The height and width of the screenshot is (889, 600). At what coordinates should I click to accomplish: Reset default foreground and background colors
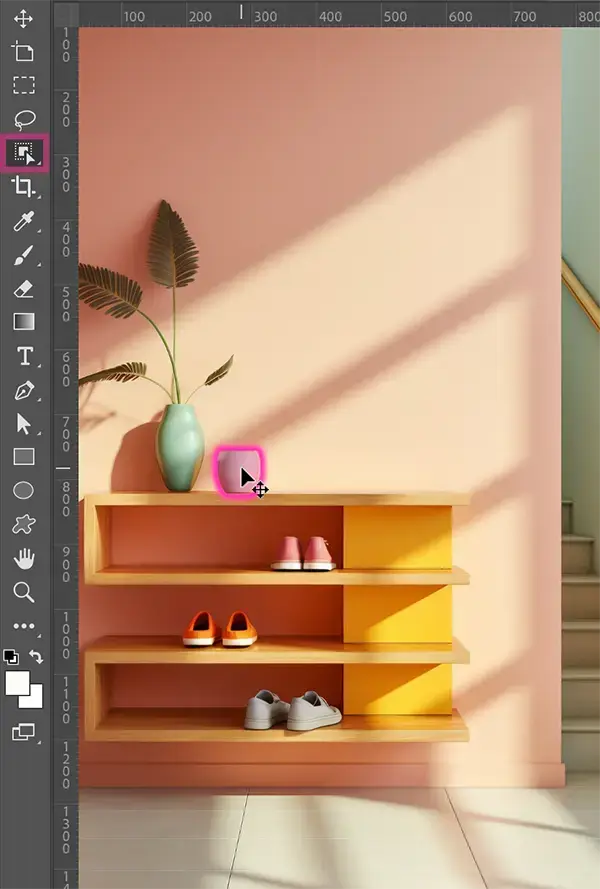click(x=11, y=657)
